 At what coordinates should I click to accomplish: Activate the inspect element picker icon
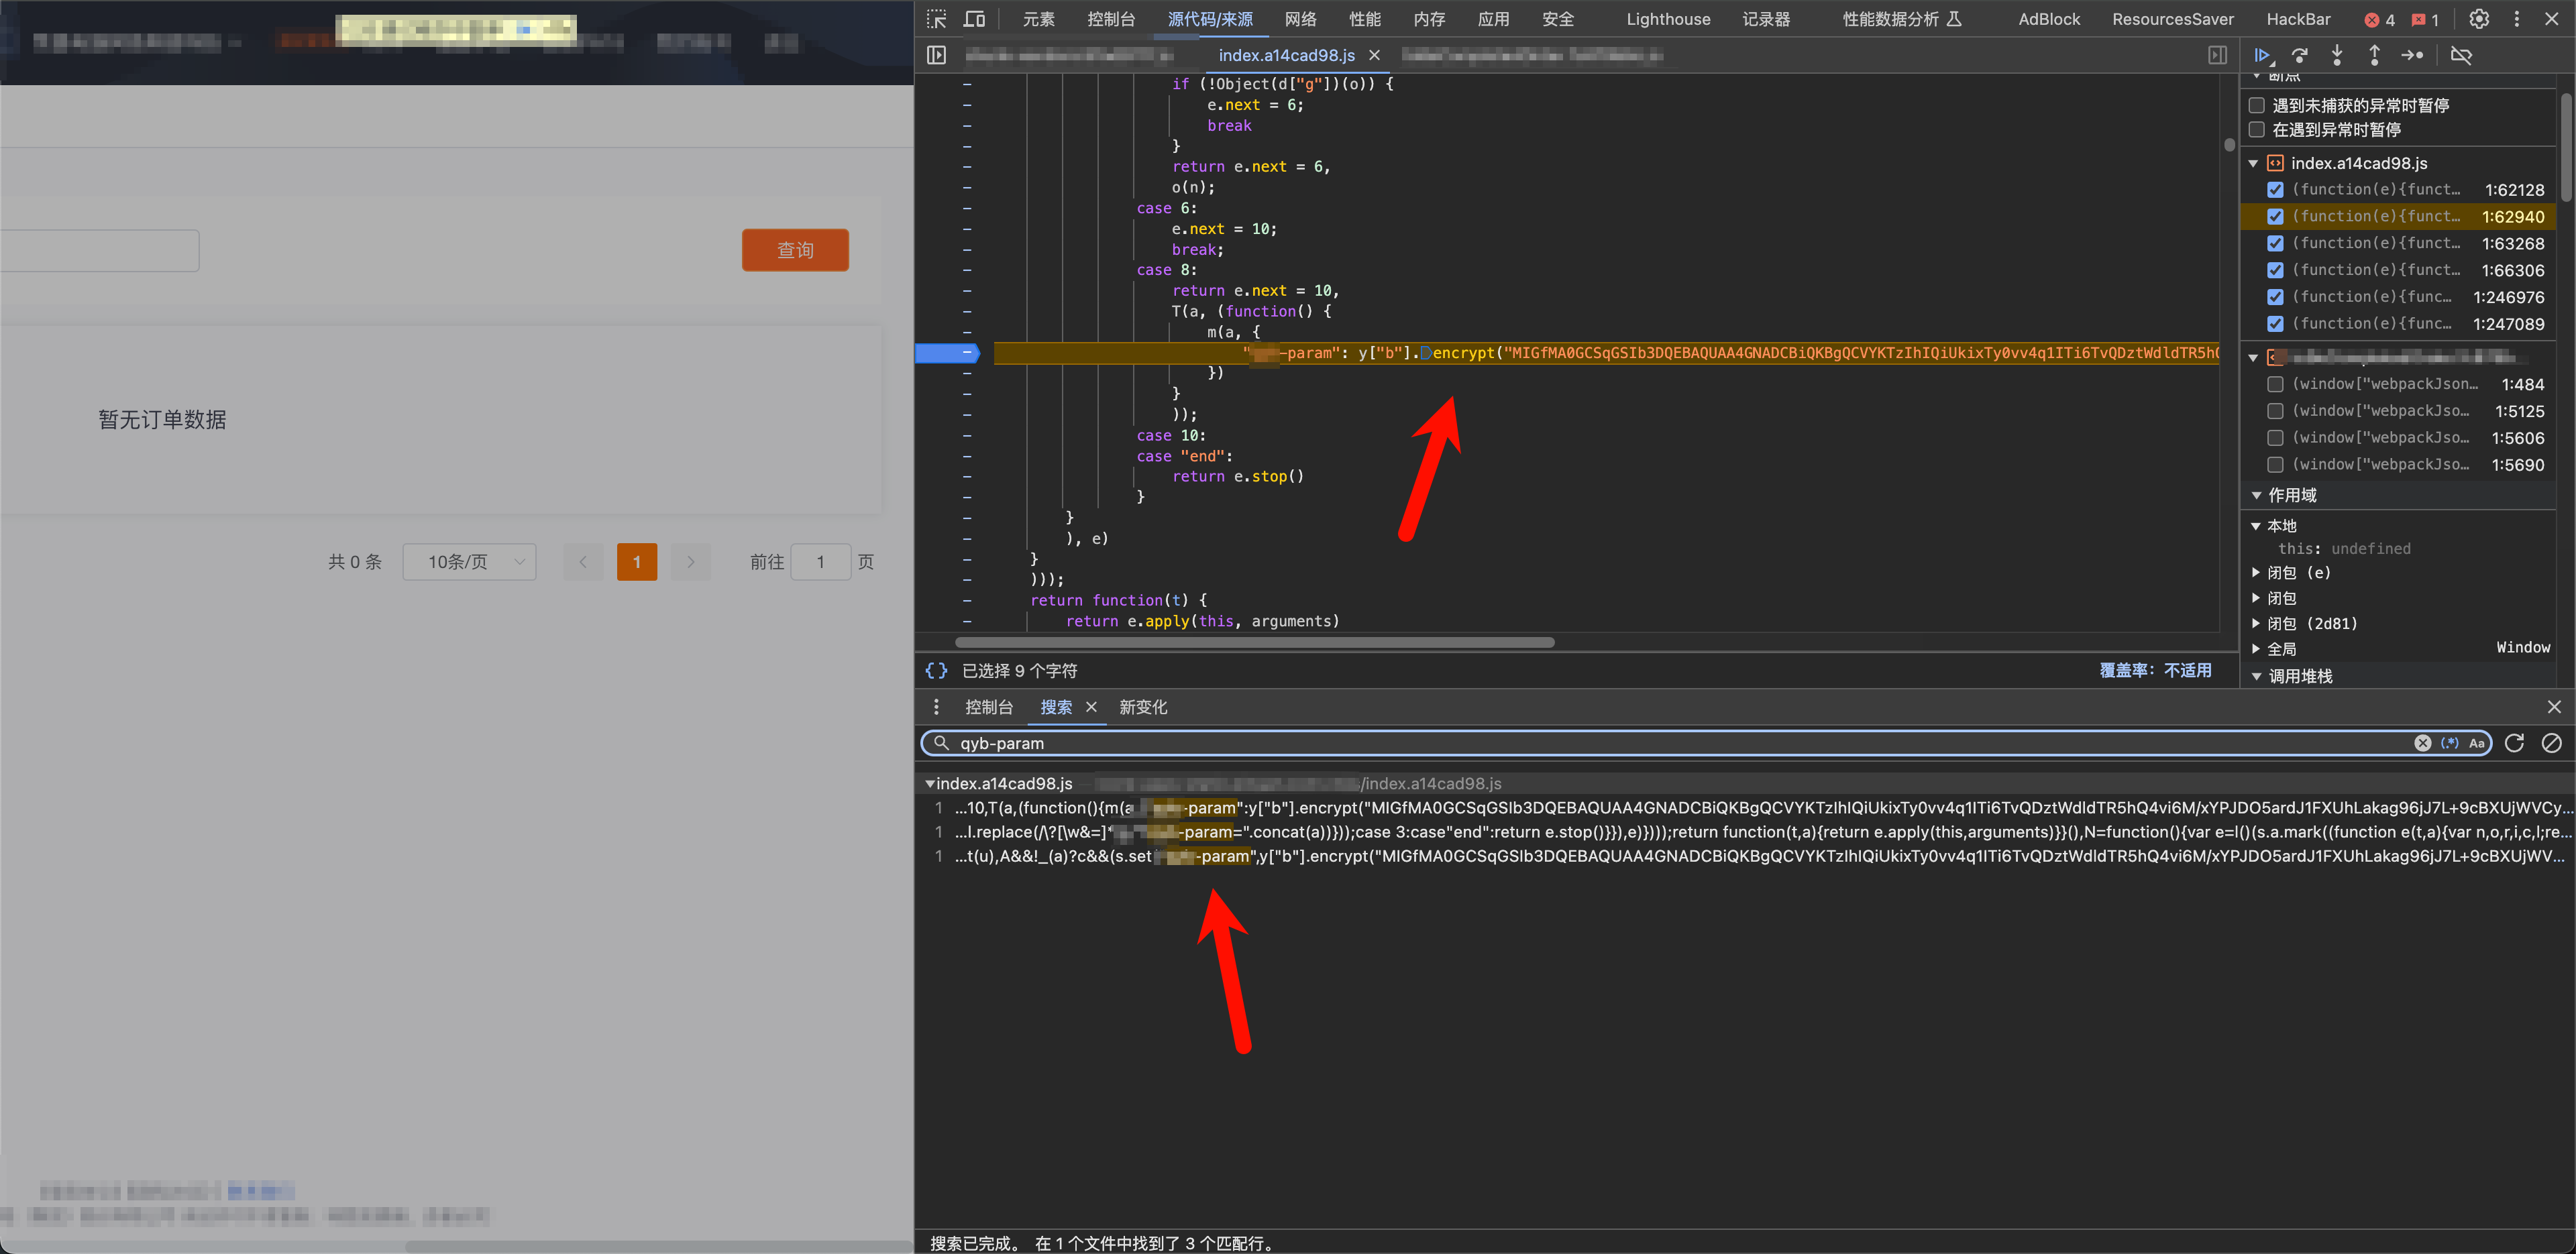click(936, 19)
